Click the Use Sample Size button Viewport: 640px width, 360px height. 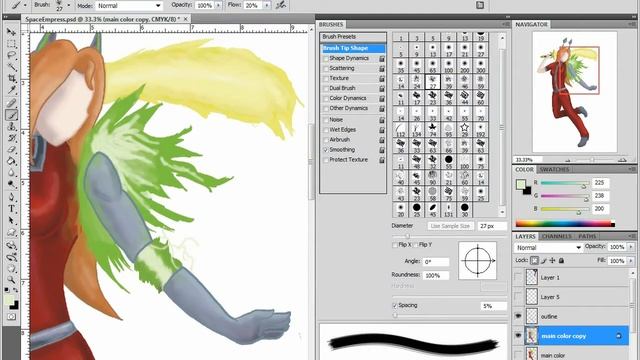tap(450, 226)
